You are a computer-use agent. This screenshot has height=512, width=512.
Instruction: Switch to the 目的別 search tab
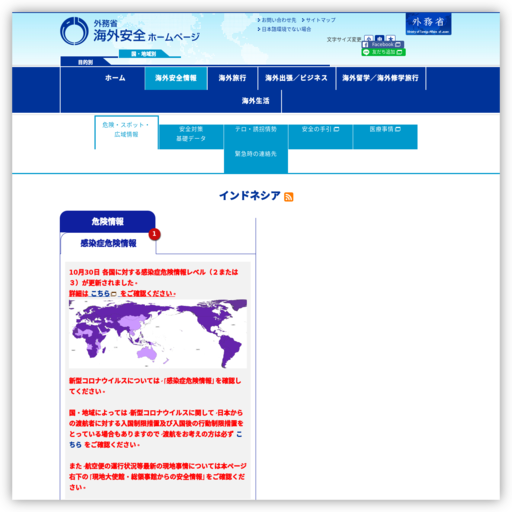(x=85, y=62)
